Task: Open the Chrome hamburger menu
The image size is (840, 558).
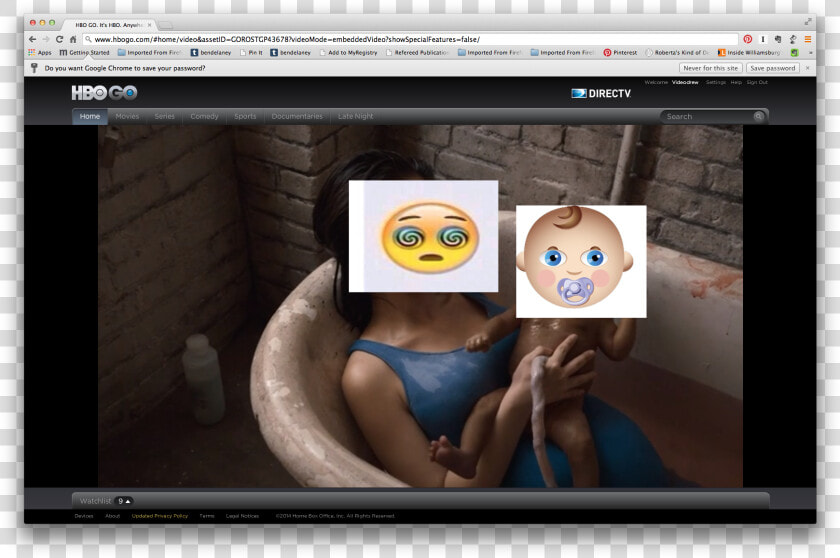Action: pos(807,39)
